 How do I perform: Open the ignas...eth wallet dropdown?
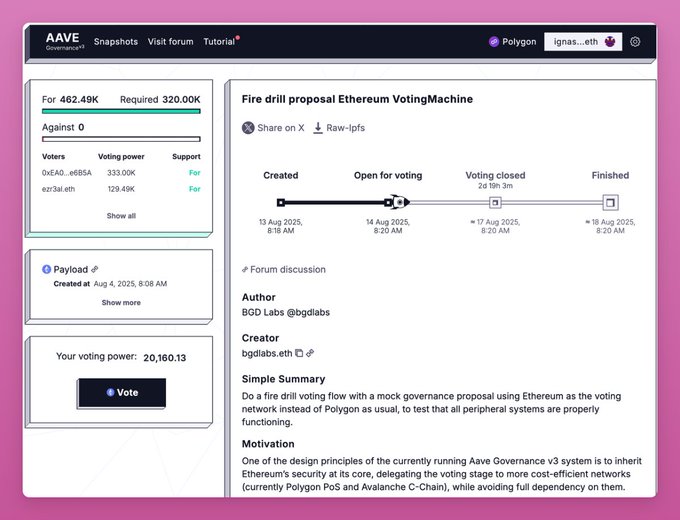pyautogui.click(x=583, y=42)
